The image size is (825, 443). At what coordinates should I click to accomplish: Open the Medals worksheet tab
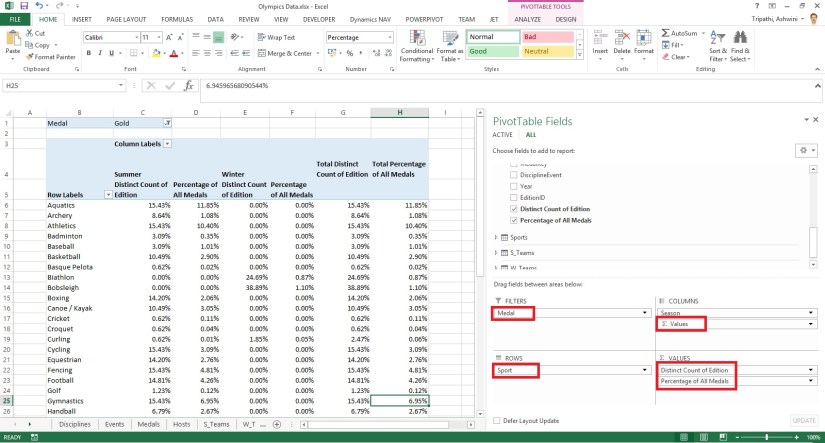[148, 424]
